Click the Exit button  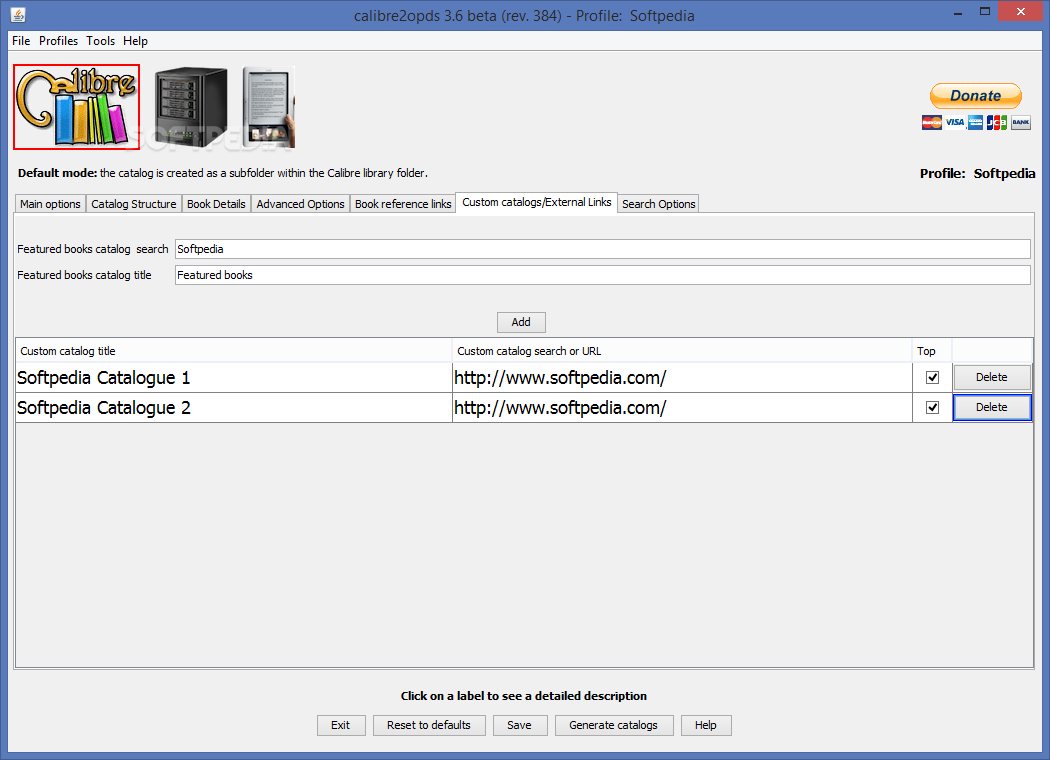(341, 725)
